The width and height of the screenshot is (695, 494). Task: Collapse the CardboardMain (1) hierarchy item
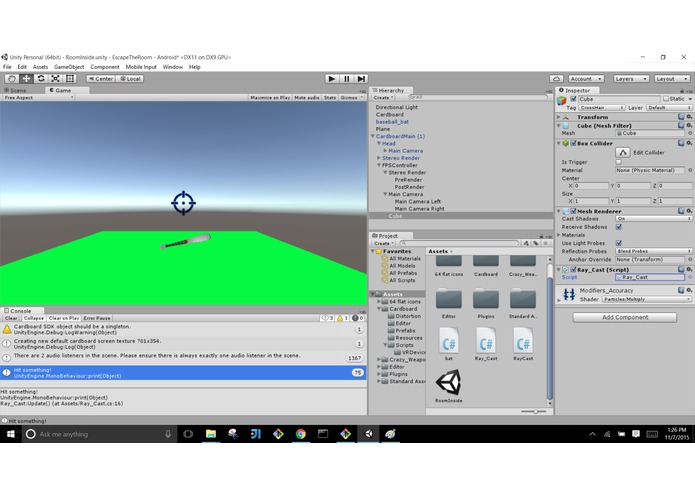click(x=373, y=136)
